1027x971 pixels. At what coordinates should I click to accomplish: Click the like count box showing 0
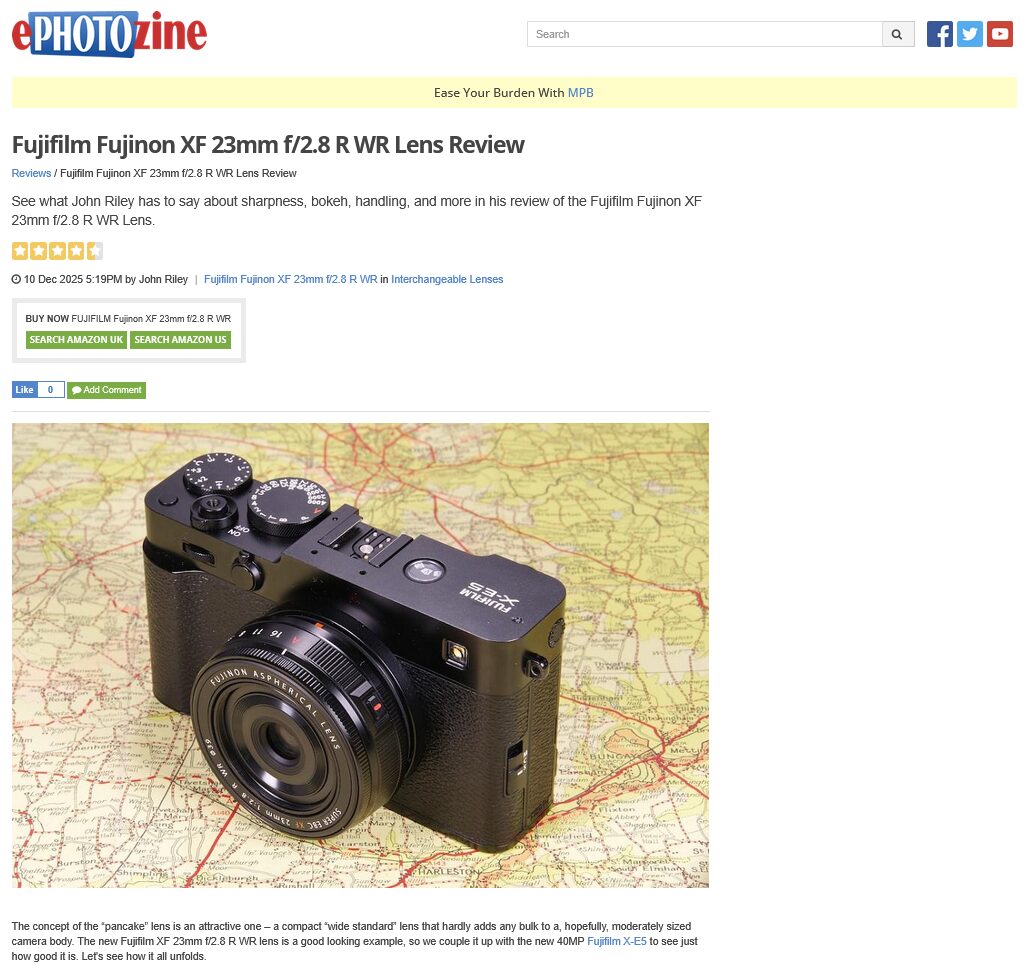[50, 390]
